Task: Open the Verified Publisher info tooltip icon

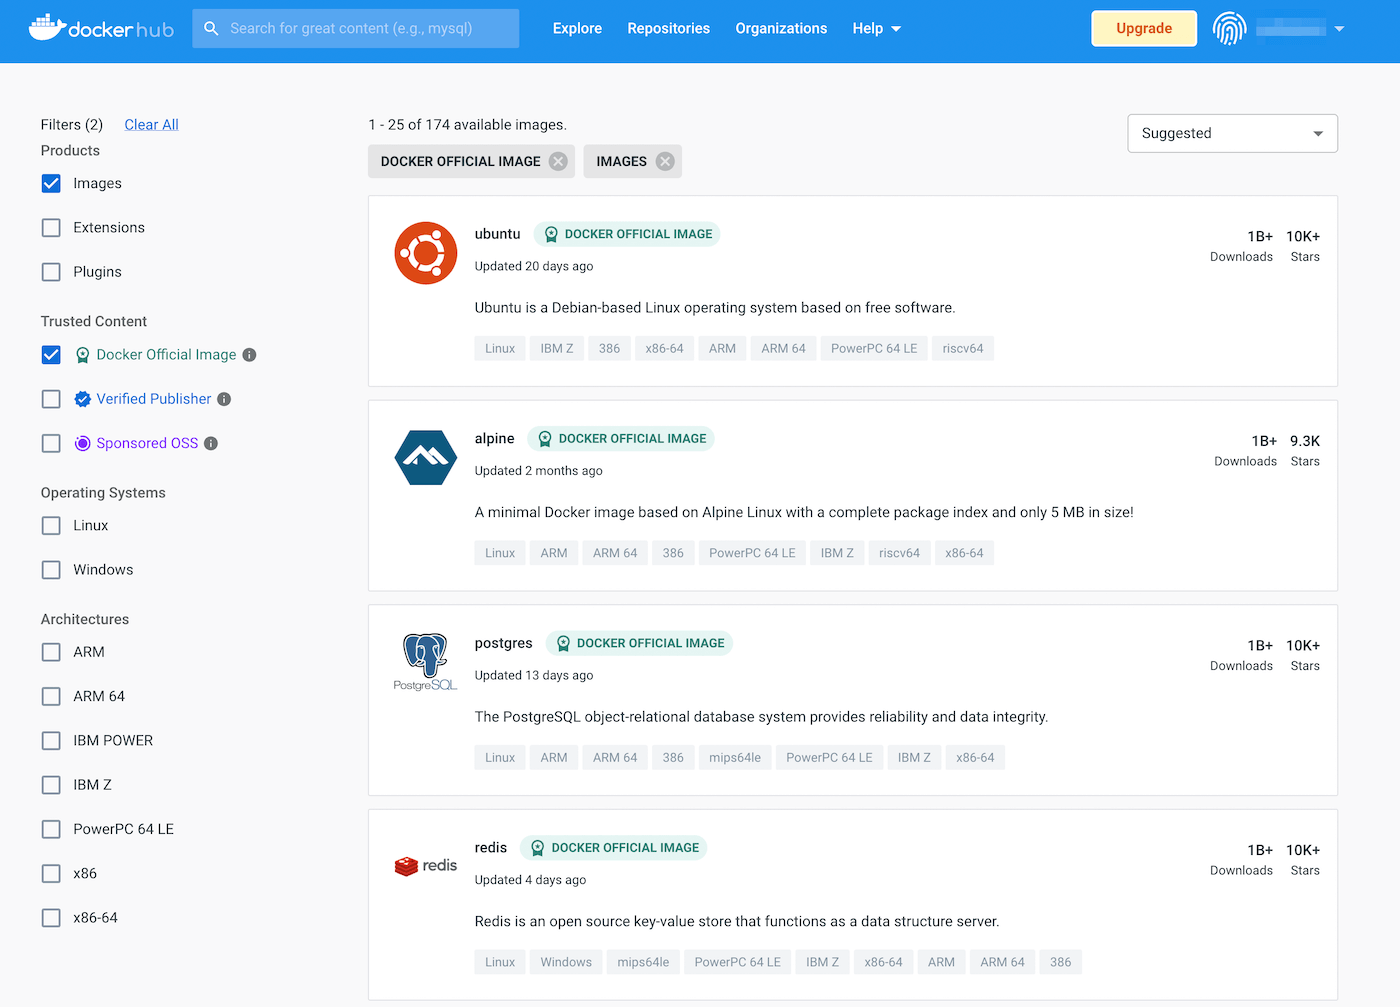Action: 224,399
